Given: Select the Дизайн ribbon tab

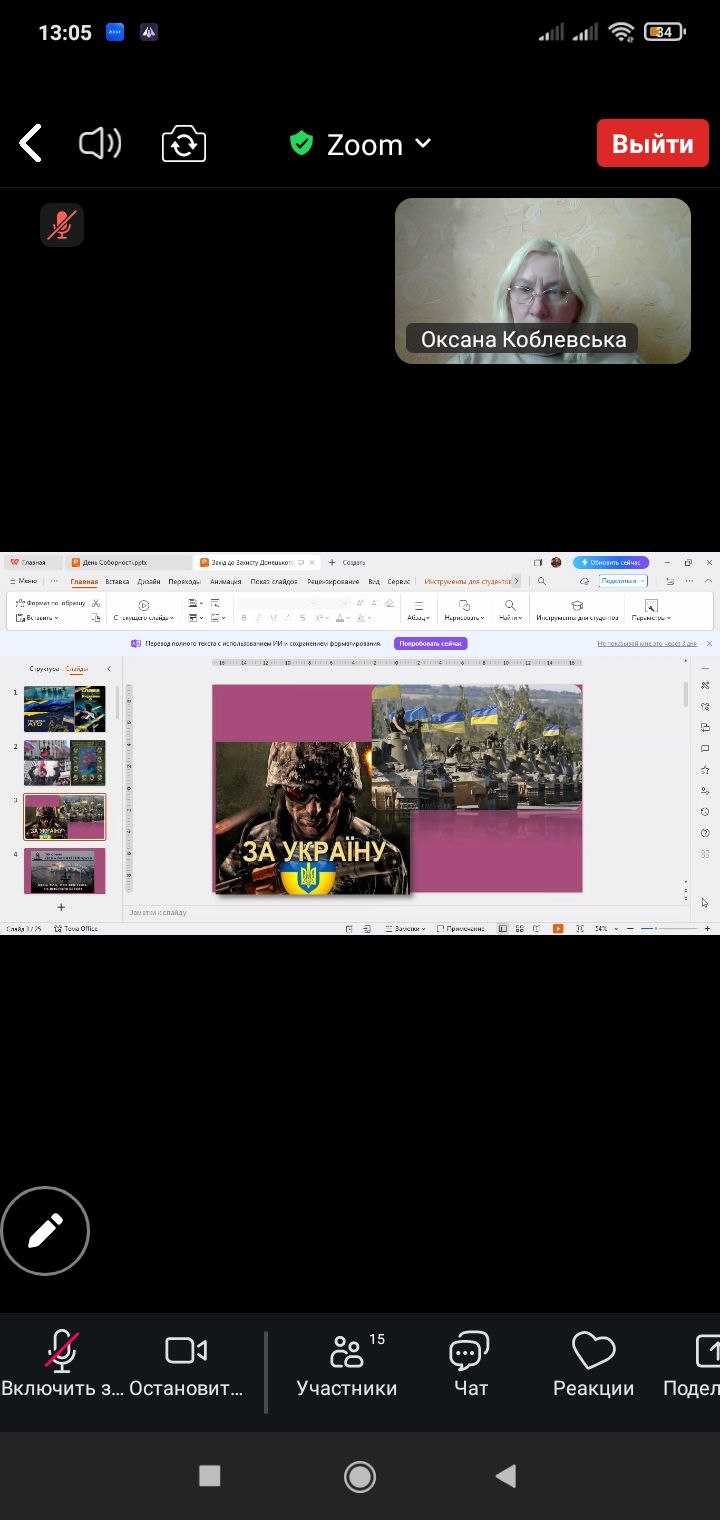Looking at the screenshot, I should tap(149, 581).
